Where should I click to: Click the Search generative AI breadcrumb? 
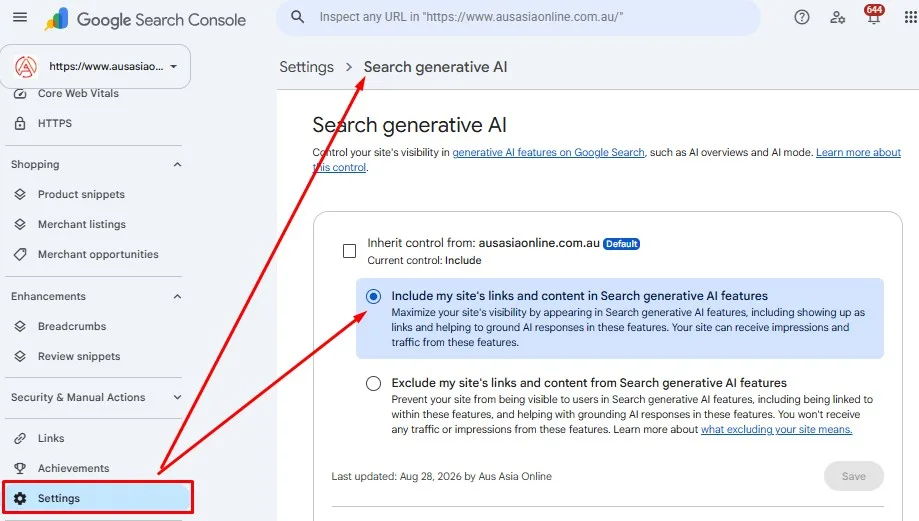pos(435,67)
